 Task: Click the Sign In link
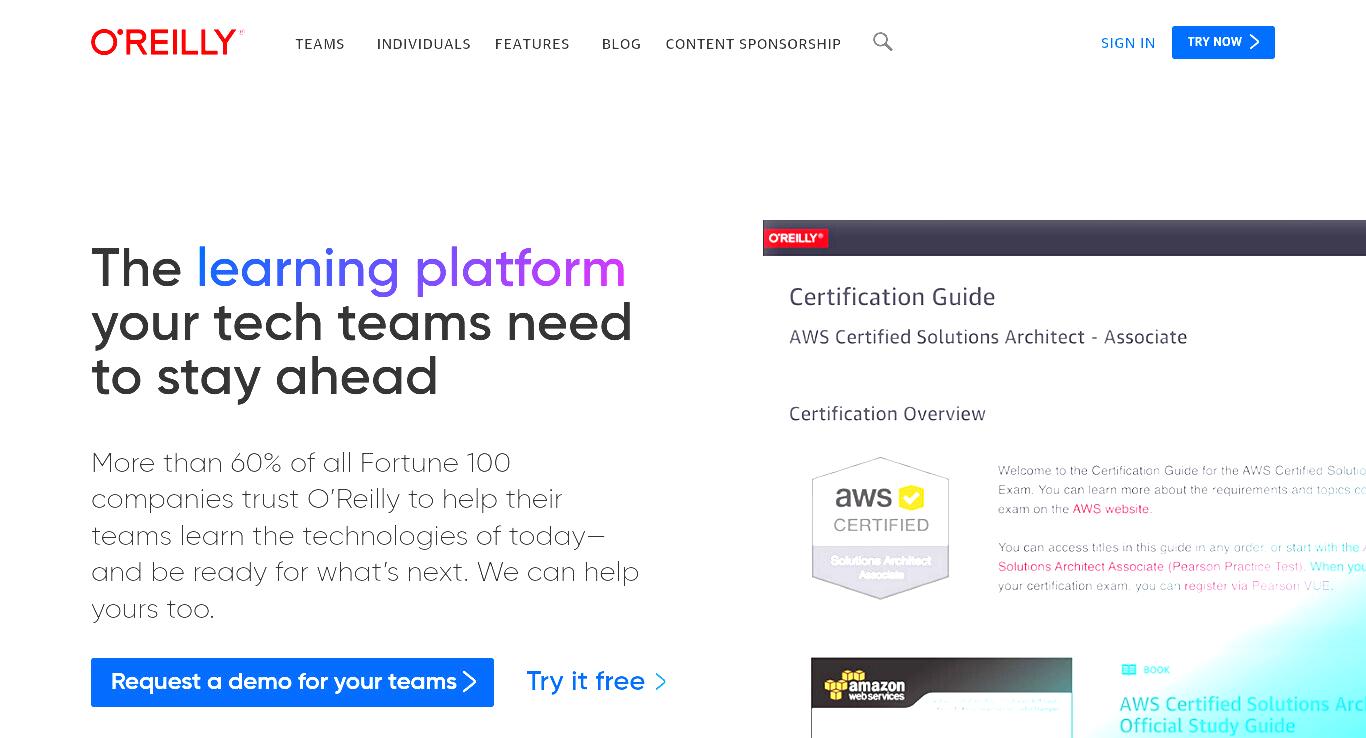coord(1128,43)
